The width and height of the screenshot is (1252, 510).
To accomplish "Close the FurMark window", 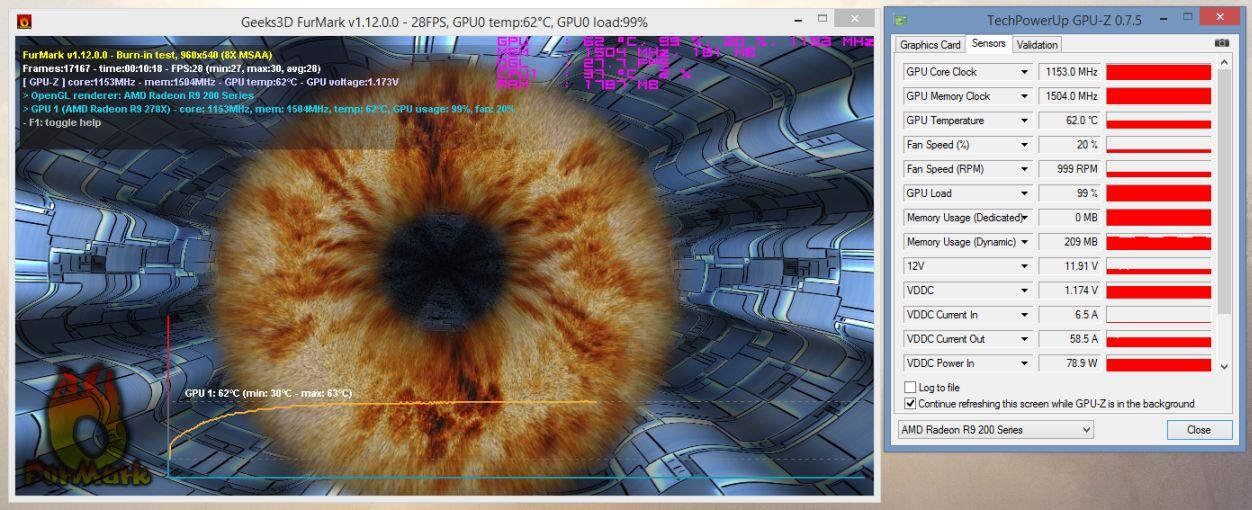I will coord(854,20).
